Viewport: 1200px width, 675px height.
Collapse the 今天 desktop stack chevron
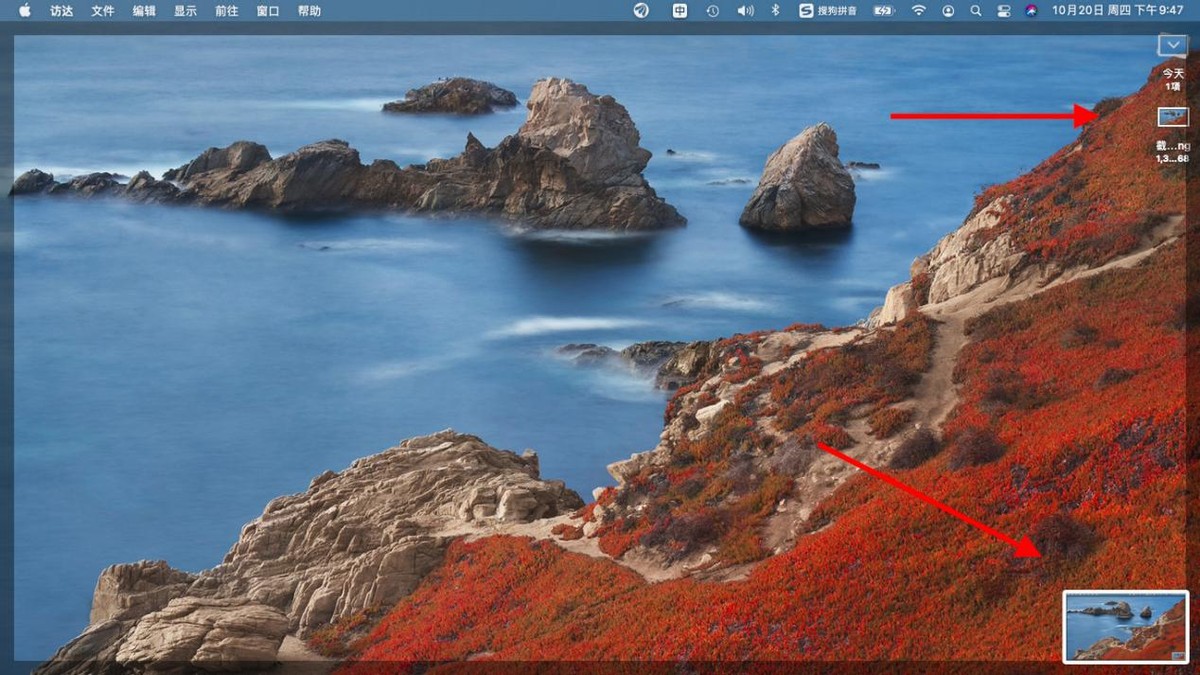click(1172, 45)
